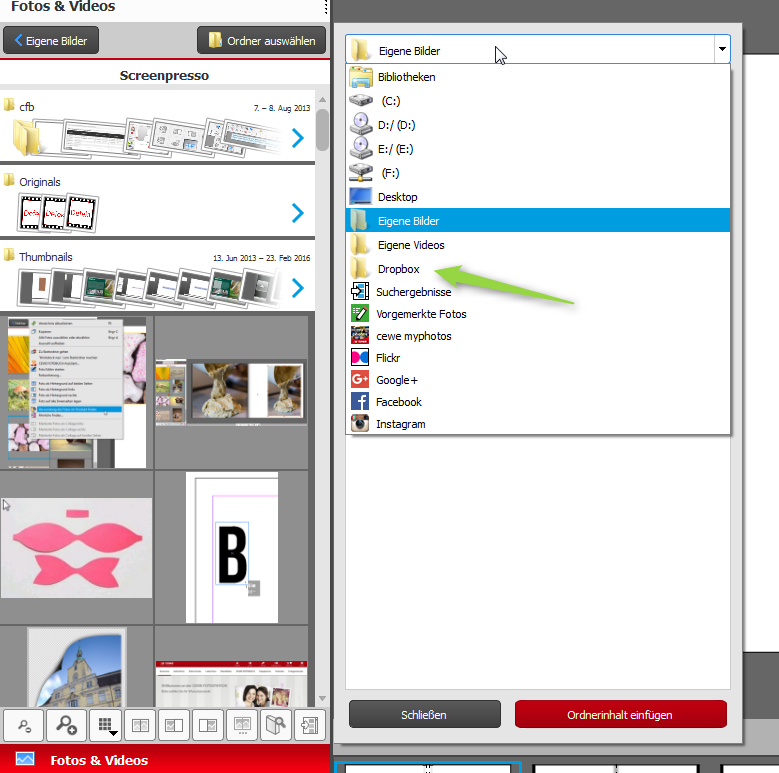779x773 pixels.
Task: Select the D:/ (D:) disc drive icon
Action: (361, 124)
